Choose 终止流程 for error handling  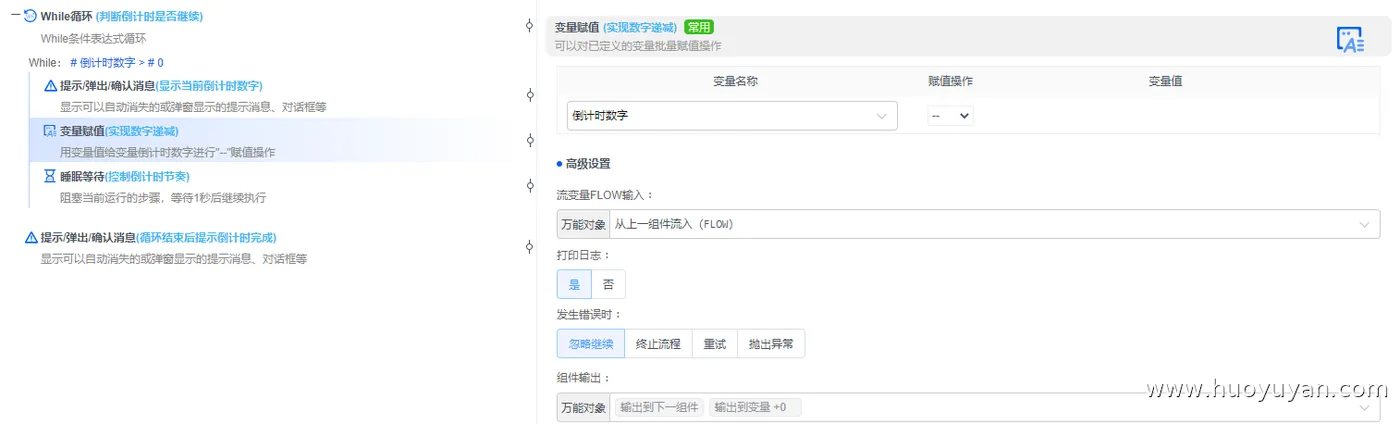click(x=658, y=344)
